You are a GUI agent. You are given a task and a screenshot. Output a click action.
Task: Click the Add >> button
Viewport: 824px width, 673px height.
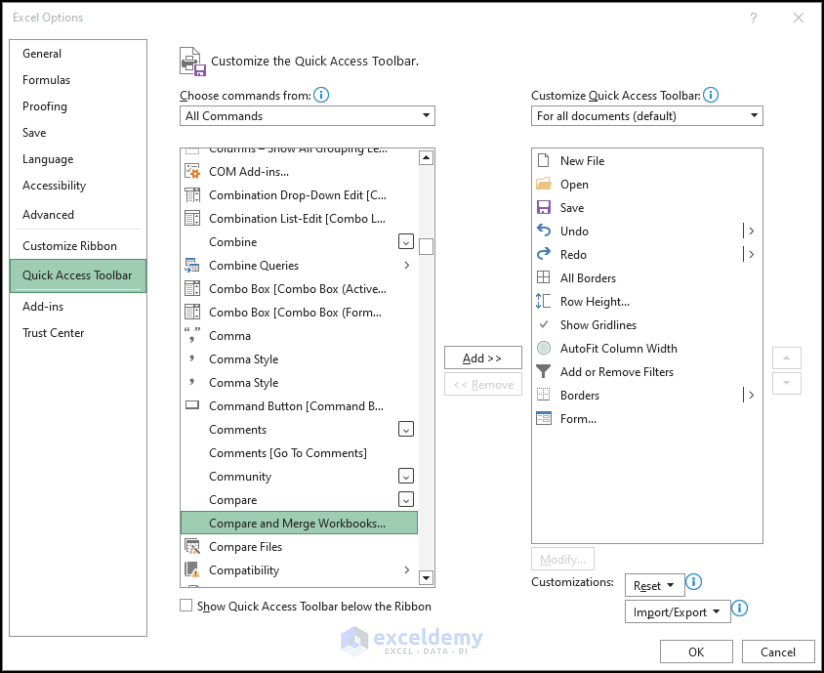pyautogui.click(x=482, y=358)
